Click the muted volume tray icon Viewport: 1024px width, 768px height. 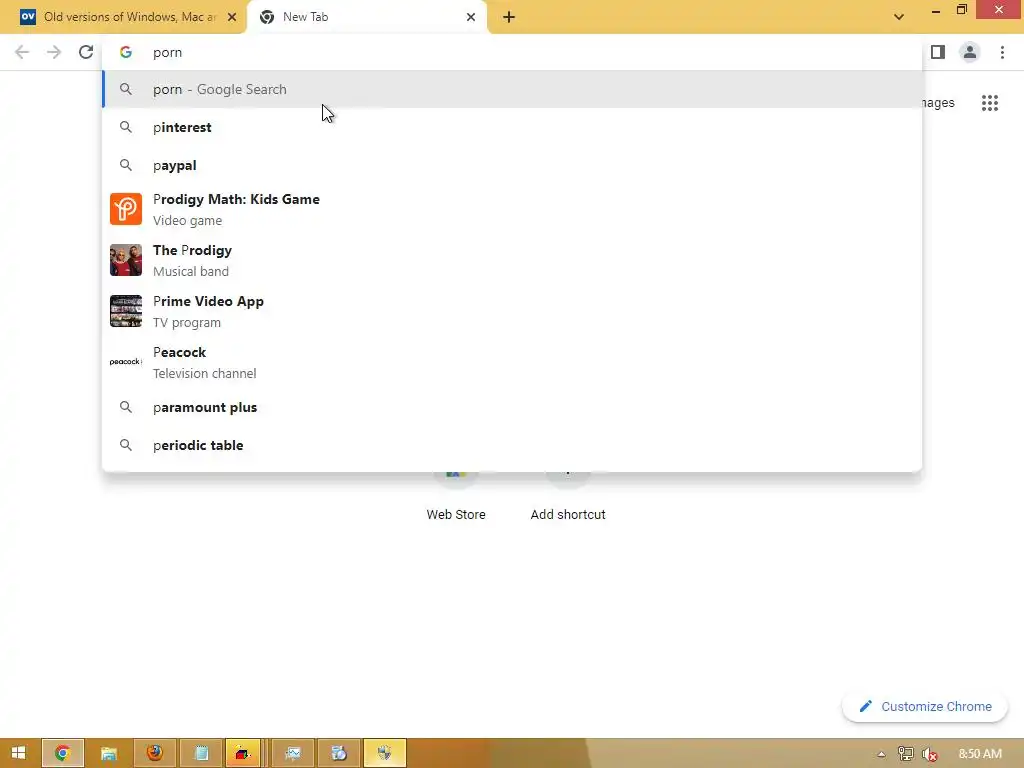tap(929, 754)
